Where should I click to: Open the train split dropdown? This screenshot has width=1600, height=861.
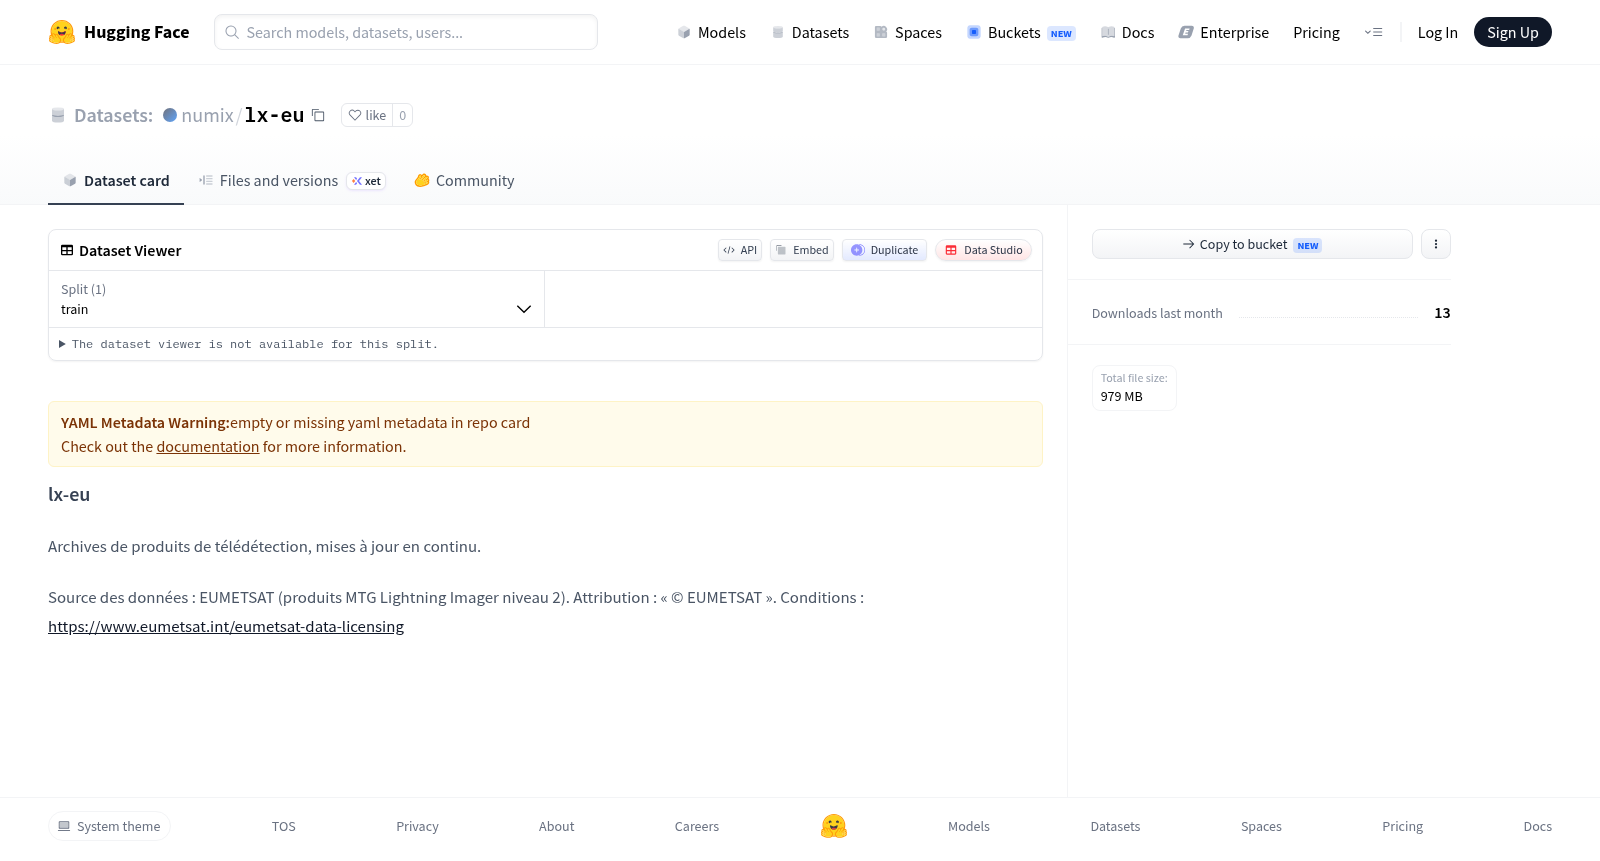pyautogui.click(x=296, y=299)
